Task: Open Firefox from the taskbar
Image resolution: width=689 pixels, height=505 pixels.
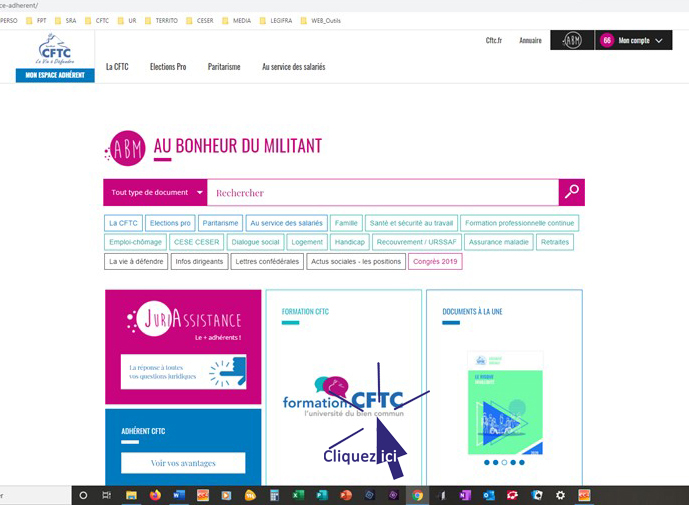Action: coord(155,495)
